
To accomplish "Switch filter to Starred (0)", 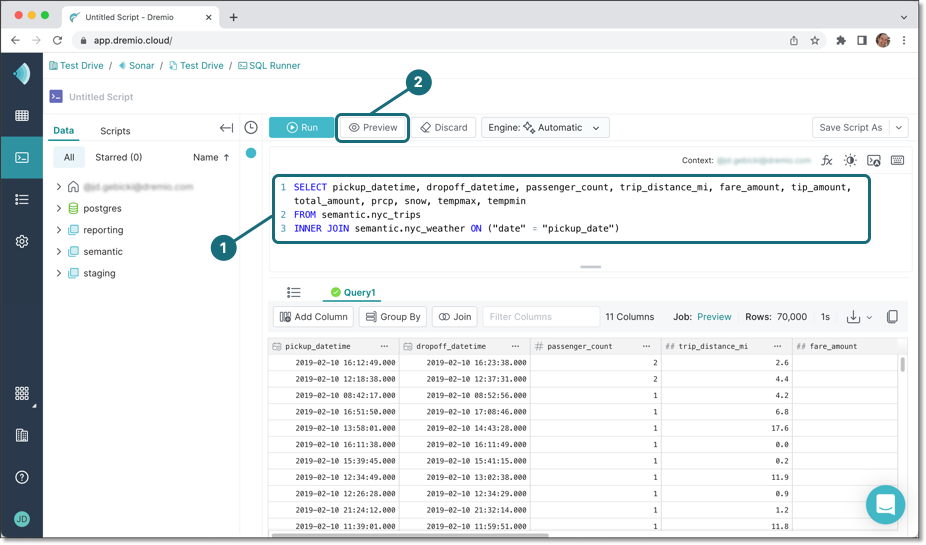I will pyautogui.click(x=118, y=157).
